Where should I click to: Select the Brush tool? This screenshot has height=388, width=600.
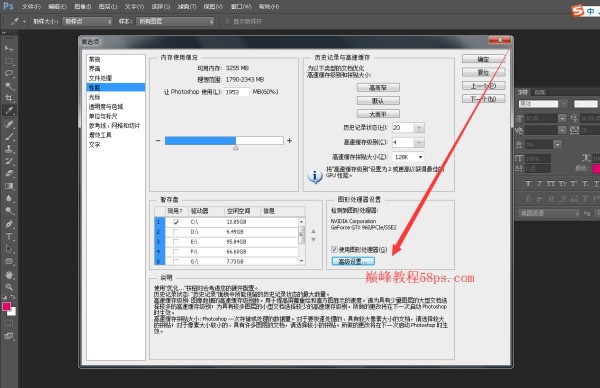pos(9,136)
